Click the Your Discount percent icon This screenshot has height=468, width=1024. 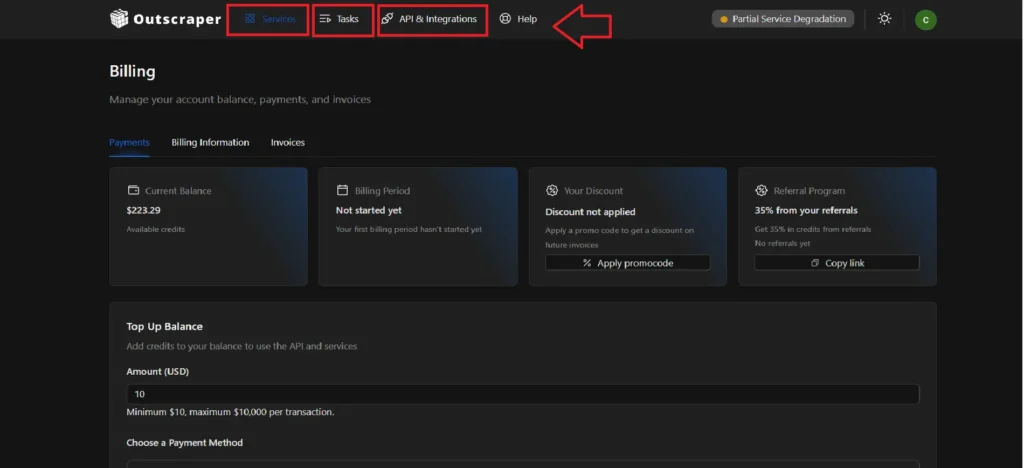click(x=552, y=190)
